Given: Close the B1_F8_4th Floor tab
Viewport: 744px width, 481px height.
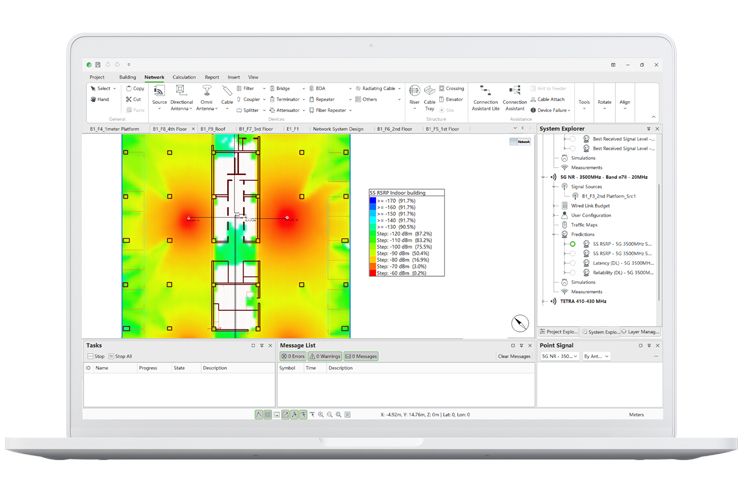Looking at the screenshot, I should (x=193, y=129).
